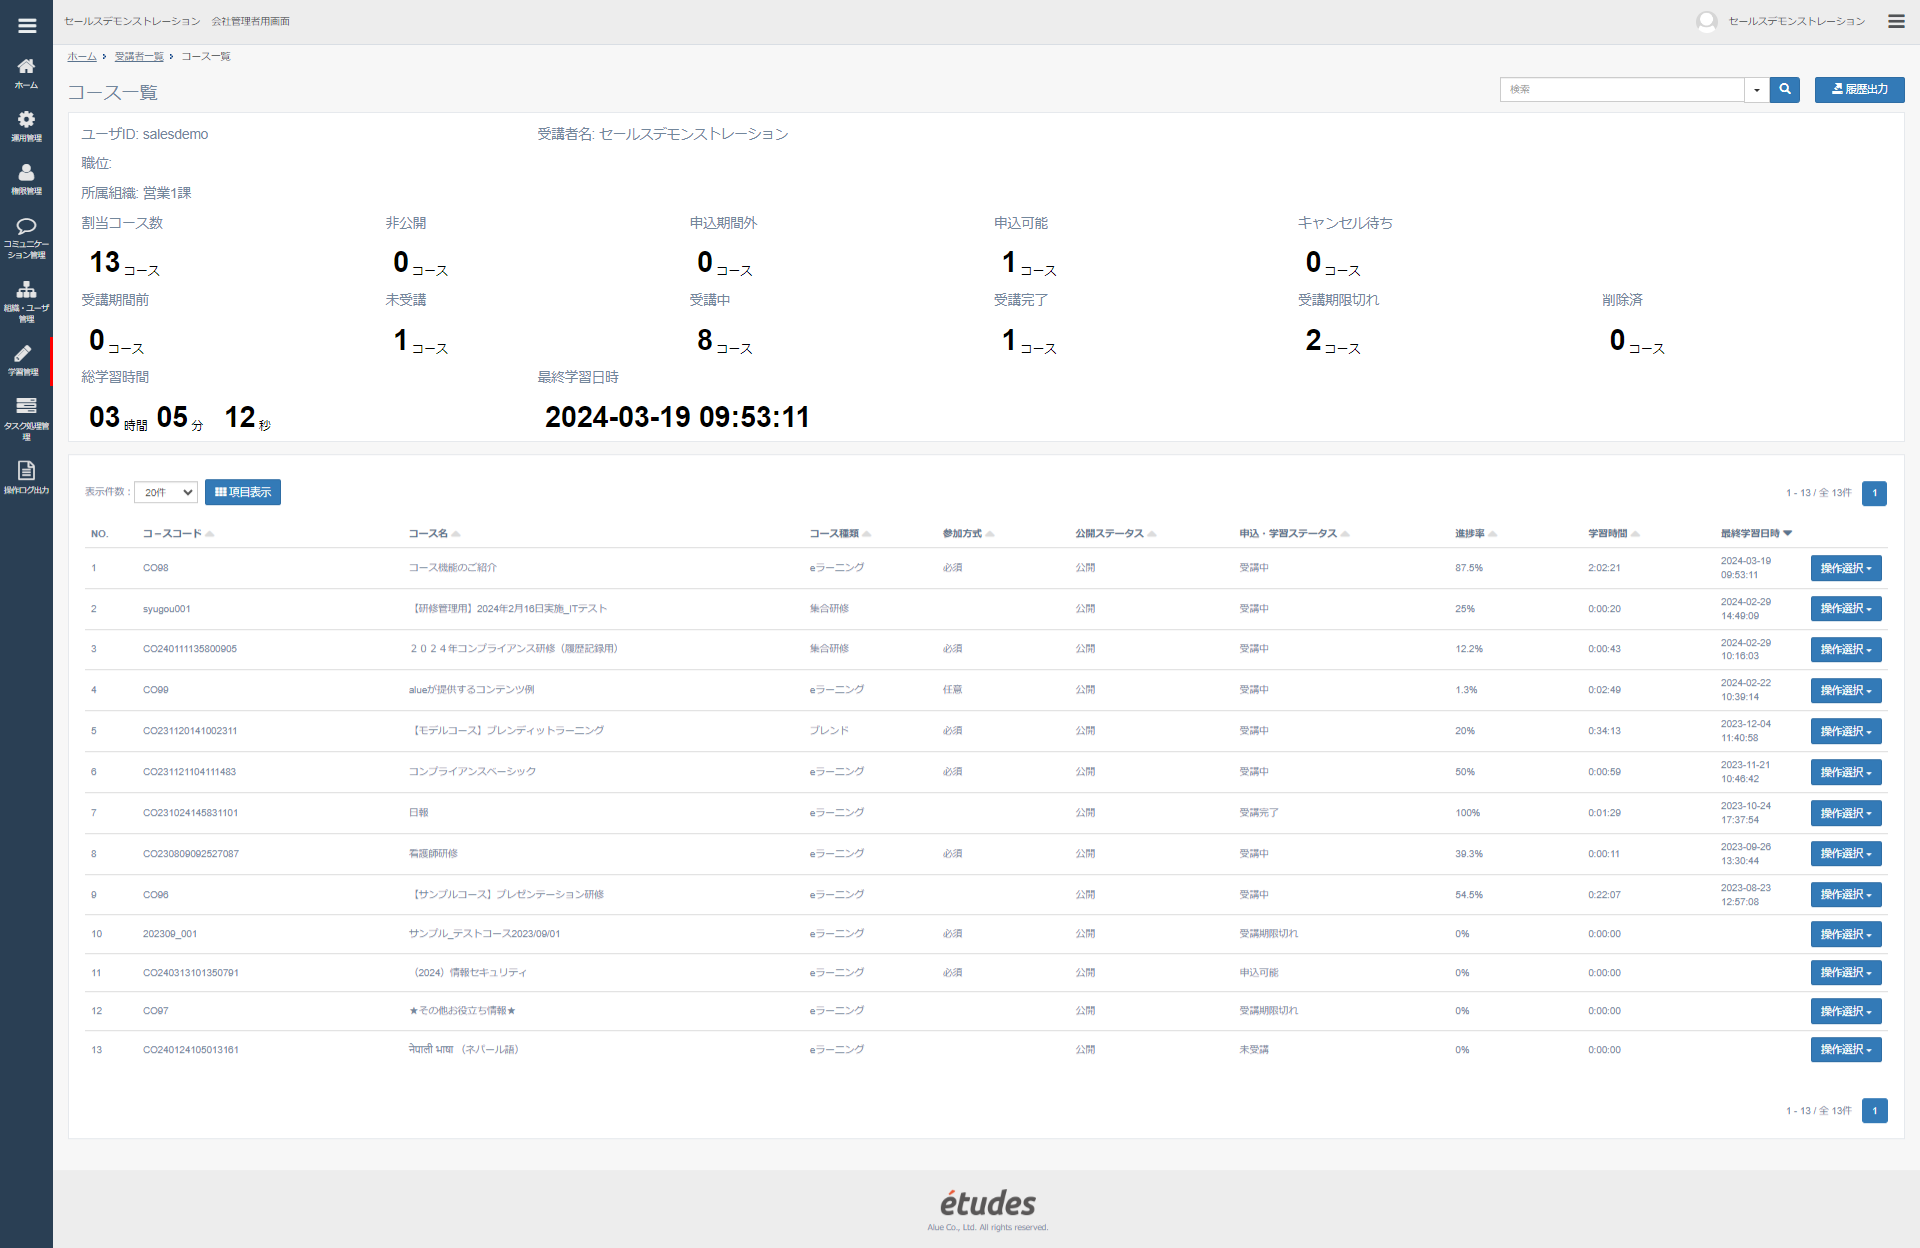Open 操作選択 dropdown for Nepali course row
1920x1248 pixels.
pos(1846,1049)
